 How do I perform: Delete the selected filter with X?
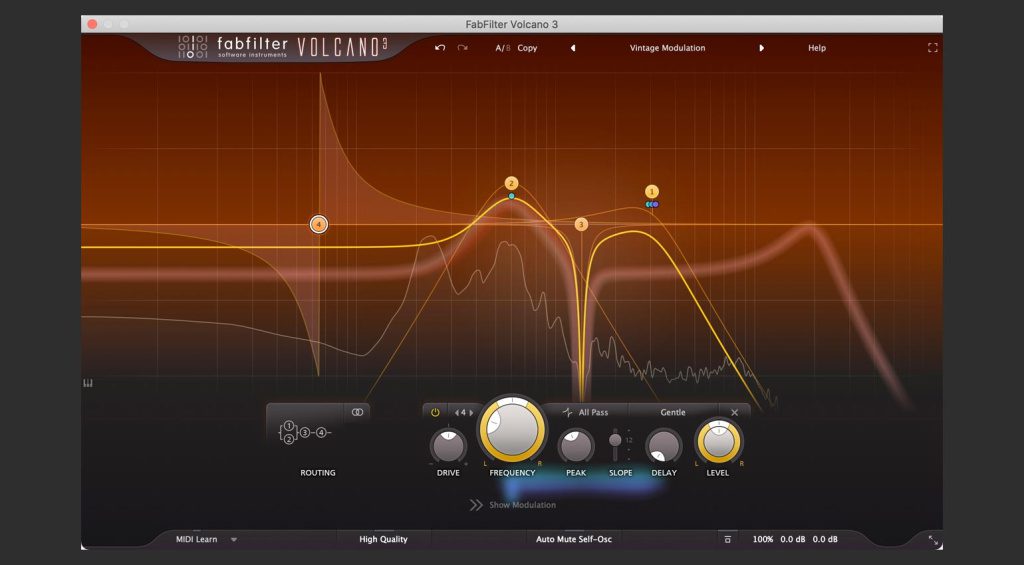pos(735,412)
